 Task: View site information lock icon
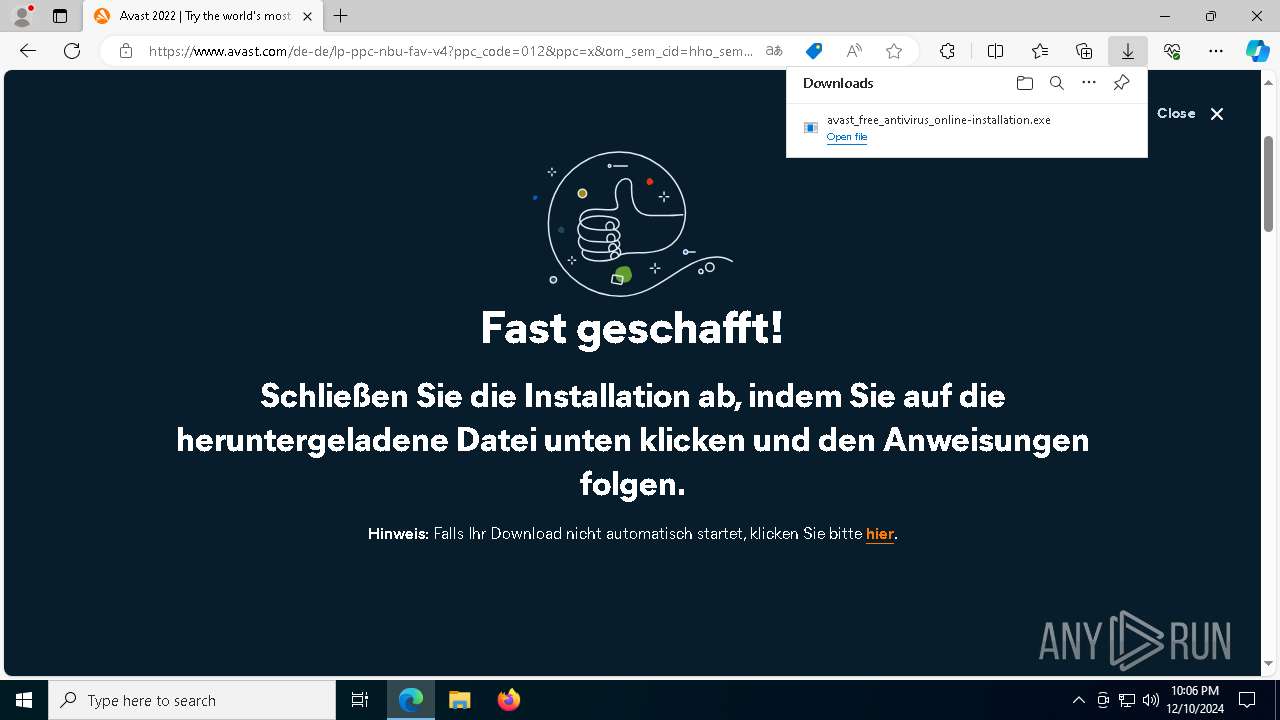(125, 51)
